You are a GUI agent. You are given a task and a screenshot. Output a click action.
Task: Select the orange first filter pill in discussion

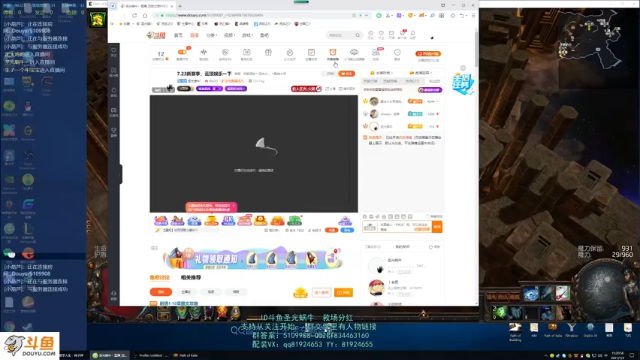click(161, 292)
